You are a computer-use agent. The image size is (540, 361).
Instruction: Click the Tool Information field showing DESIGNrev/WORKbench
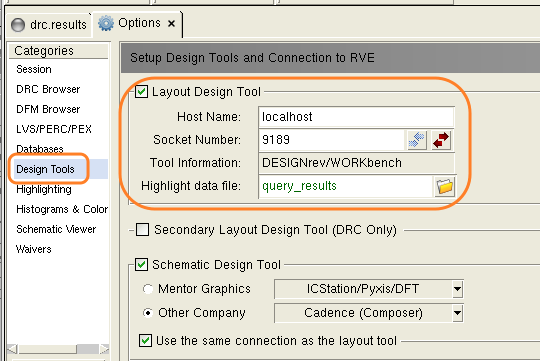356,163
